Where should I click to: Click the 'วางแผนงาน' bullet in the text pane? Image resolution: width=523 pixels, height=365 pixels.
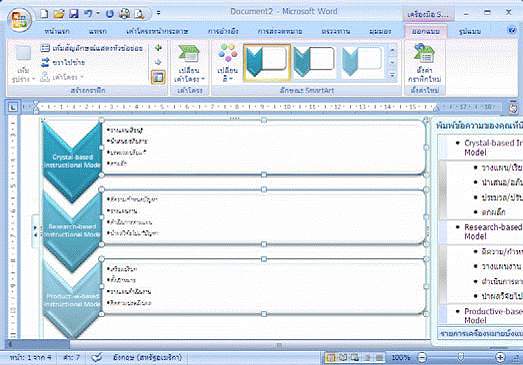coord(501,267)
